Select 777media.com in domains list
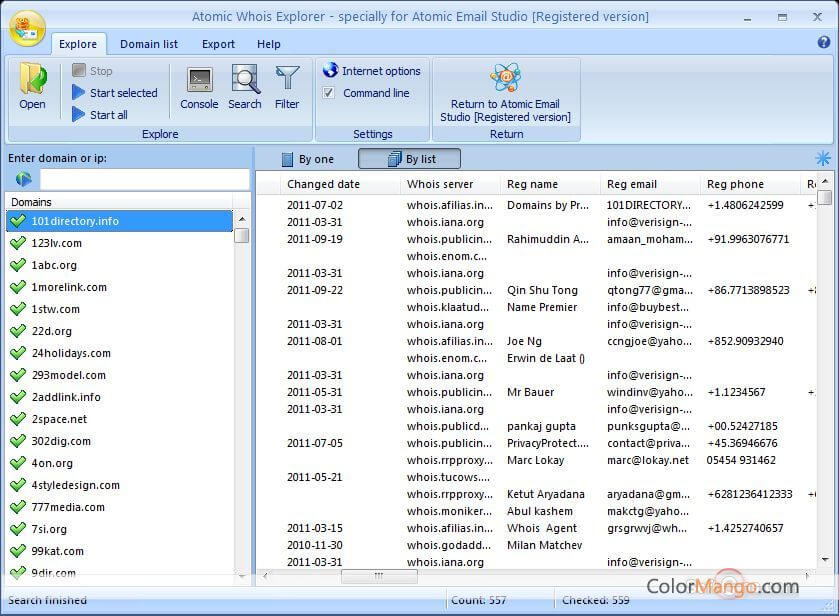The width and height of the screenshot is (839, 616). click(x=120, y=507)
